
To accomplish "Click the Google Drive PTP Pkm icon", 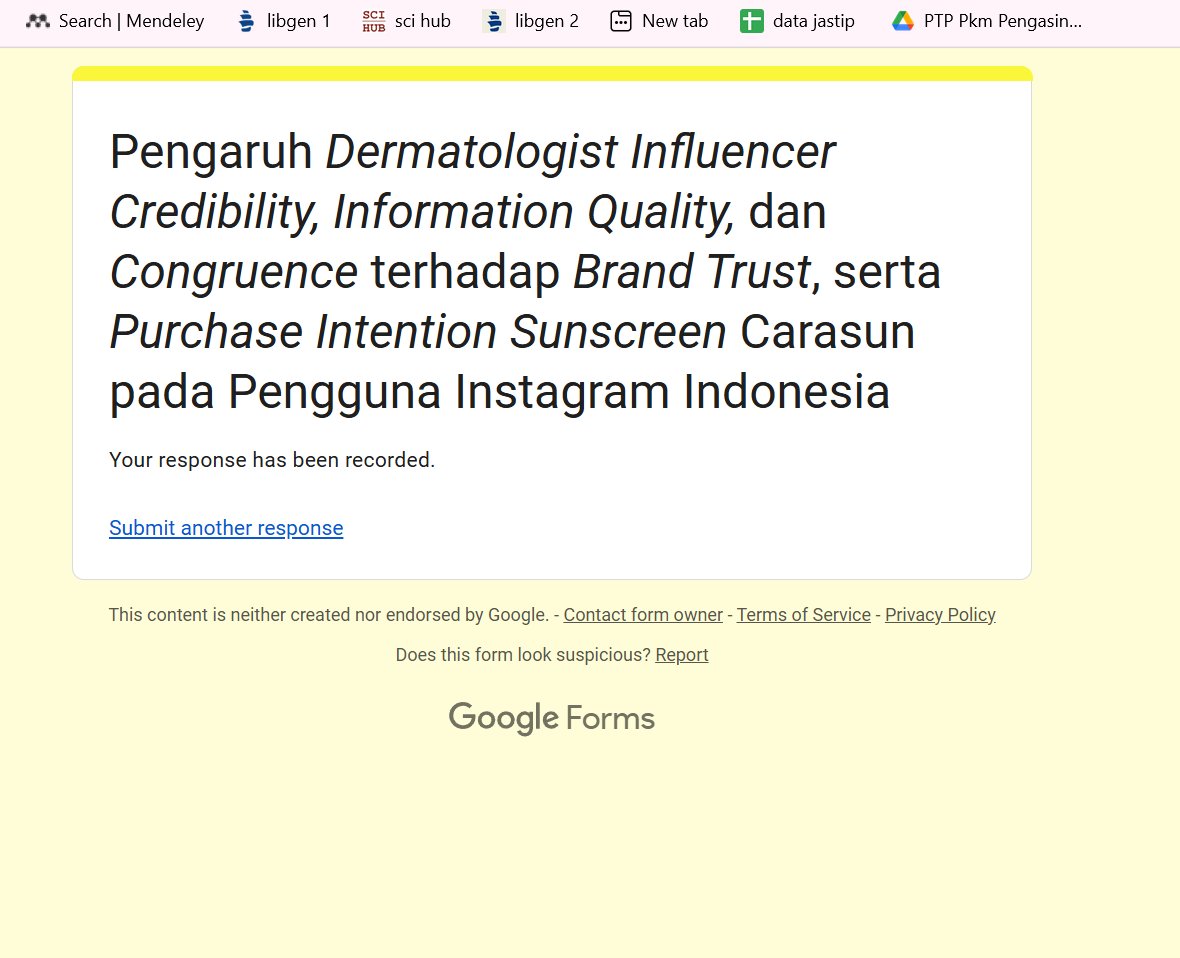I will tap(902, 21).
